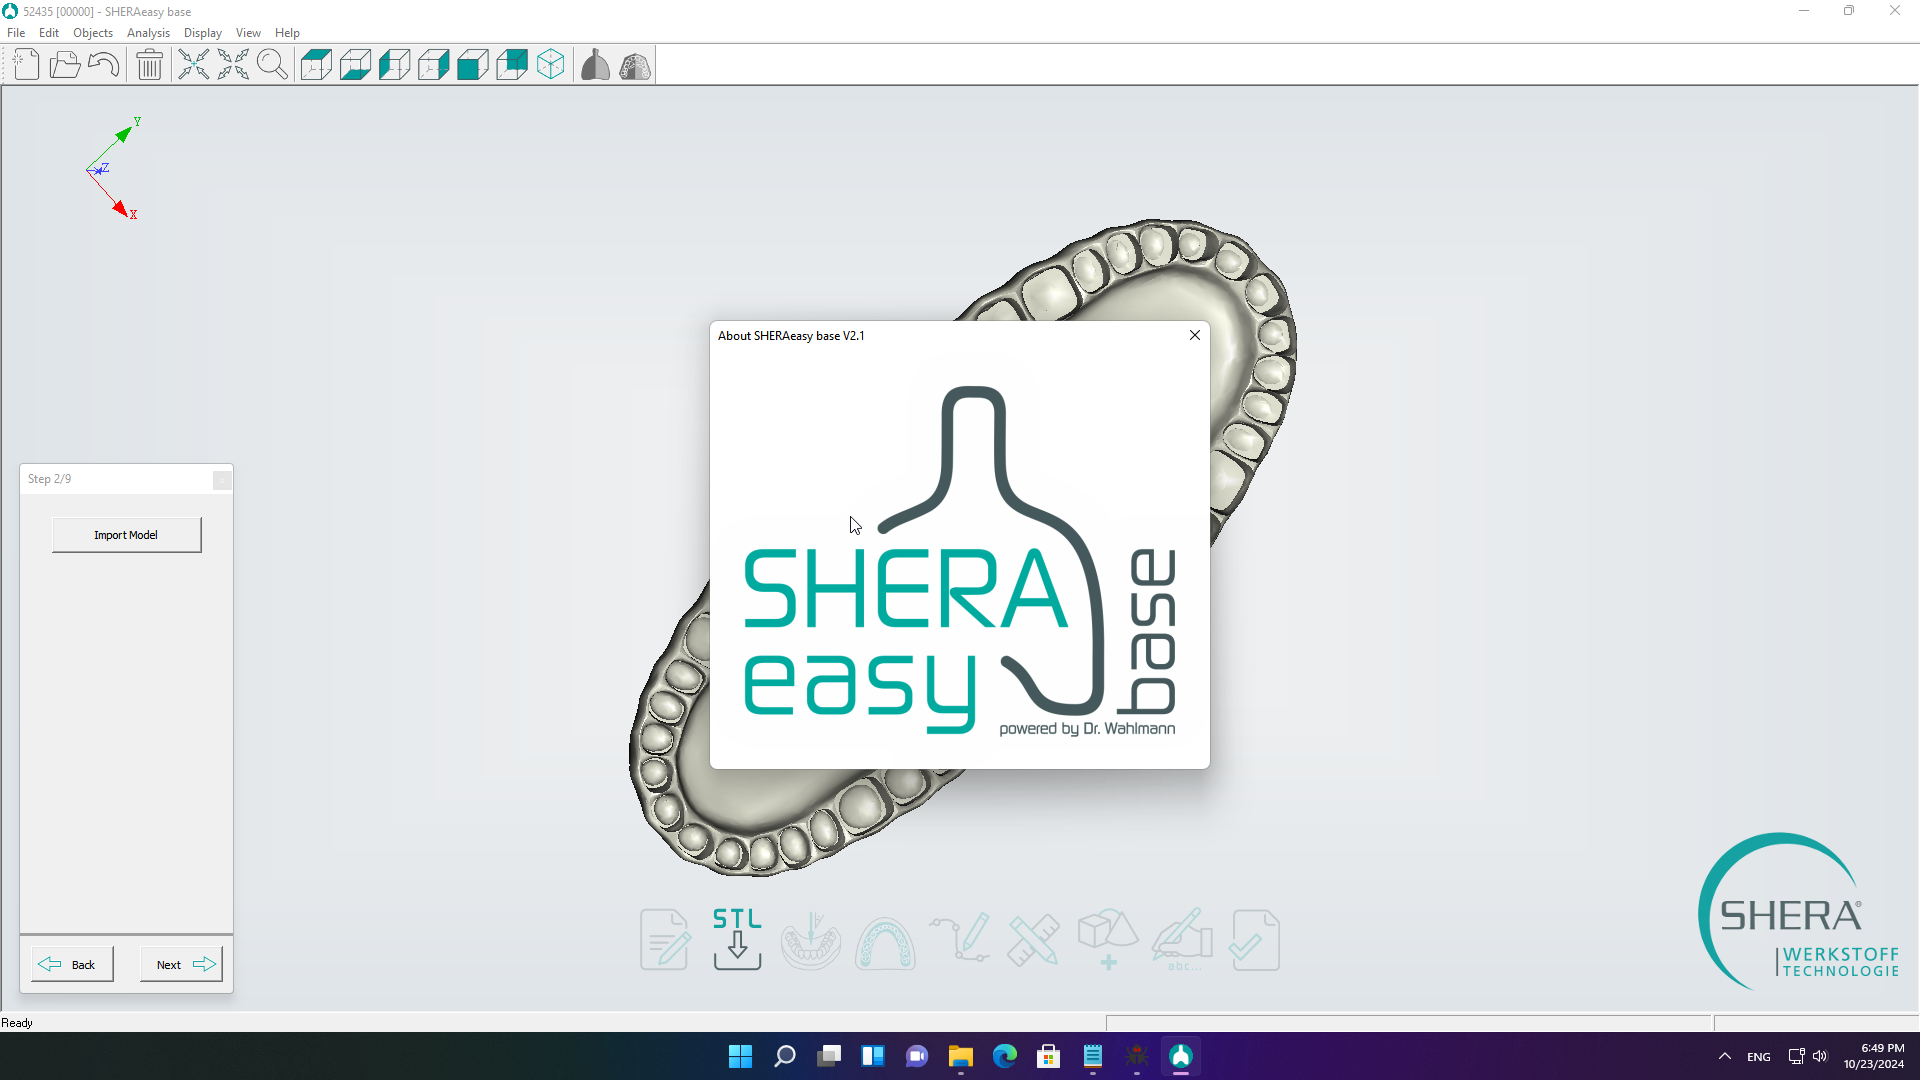Open the Objects menu
Screen dimensions: 1920x1080
93,33
